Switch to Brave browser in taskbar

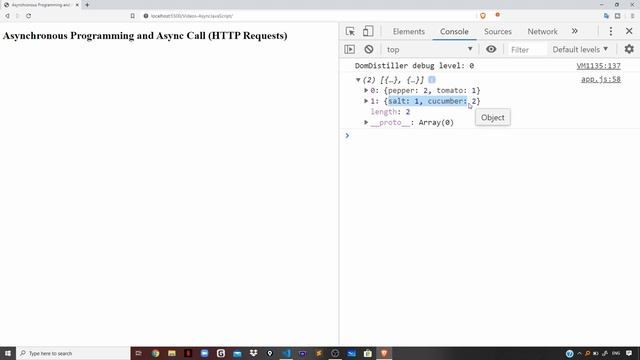pos(384,353)
